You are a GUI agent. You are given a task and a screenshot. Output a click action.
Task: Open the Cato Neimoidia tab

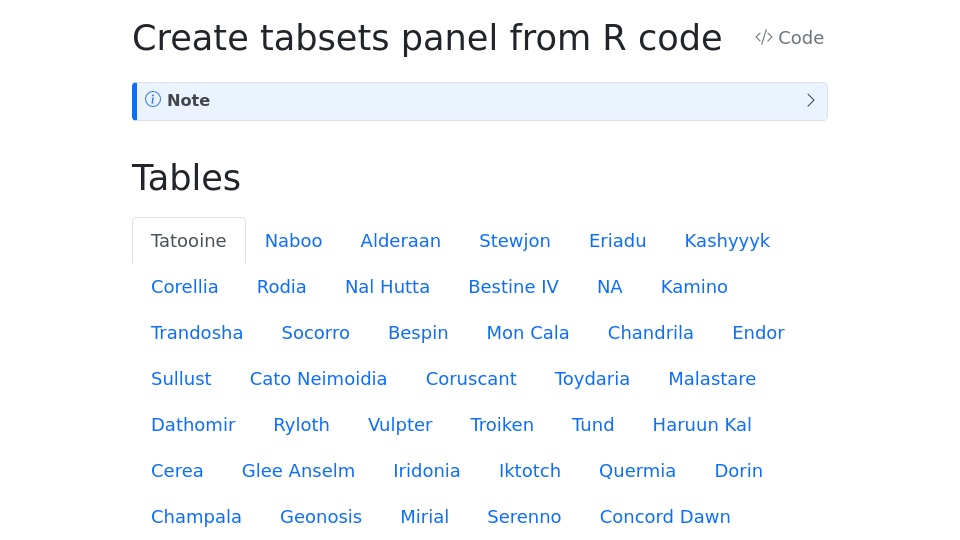click(x=318, y=378)
